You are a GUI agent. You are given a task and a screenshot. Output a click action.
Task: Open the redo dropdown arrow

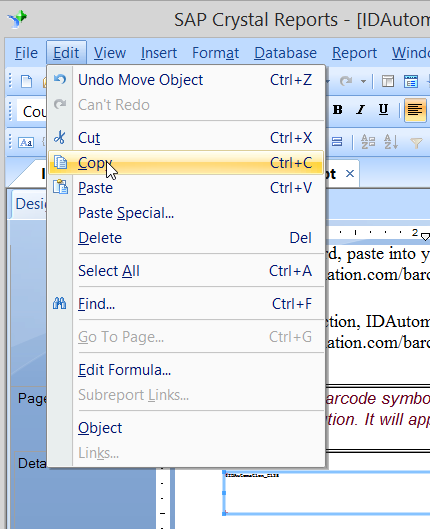363,81
